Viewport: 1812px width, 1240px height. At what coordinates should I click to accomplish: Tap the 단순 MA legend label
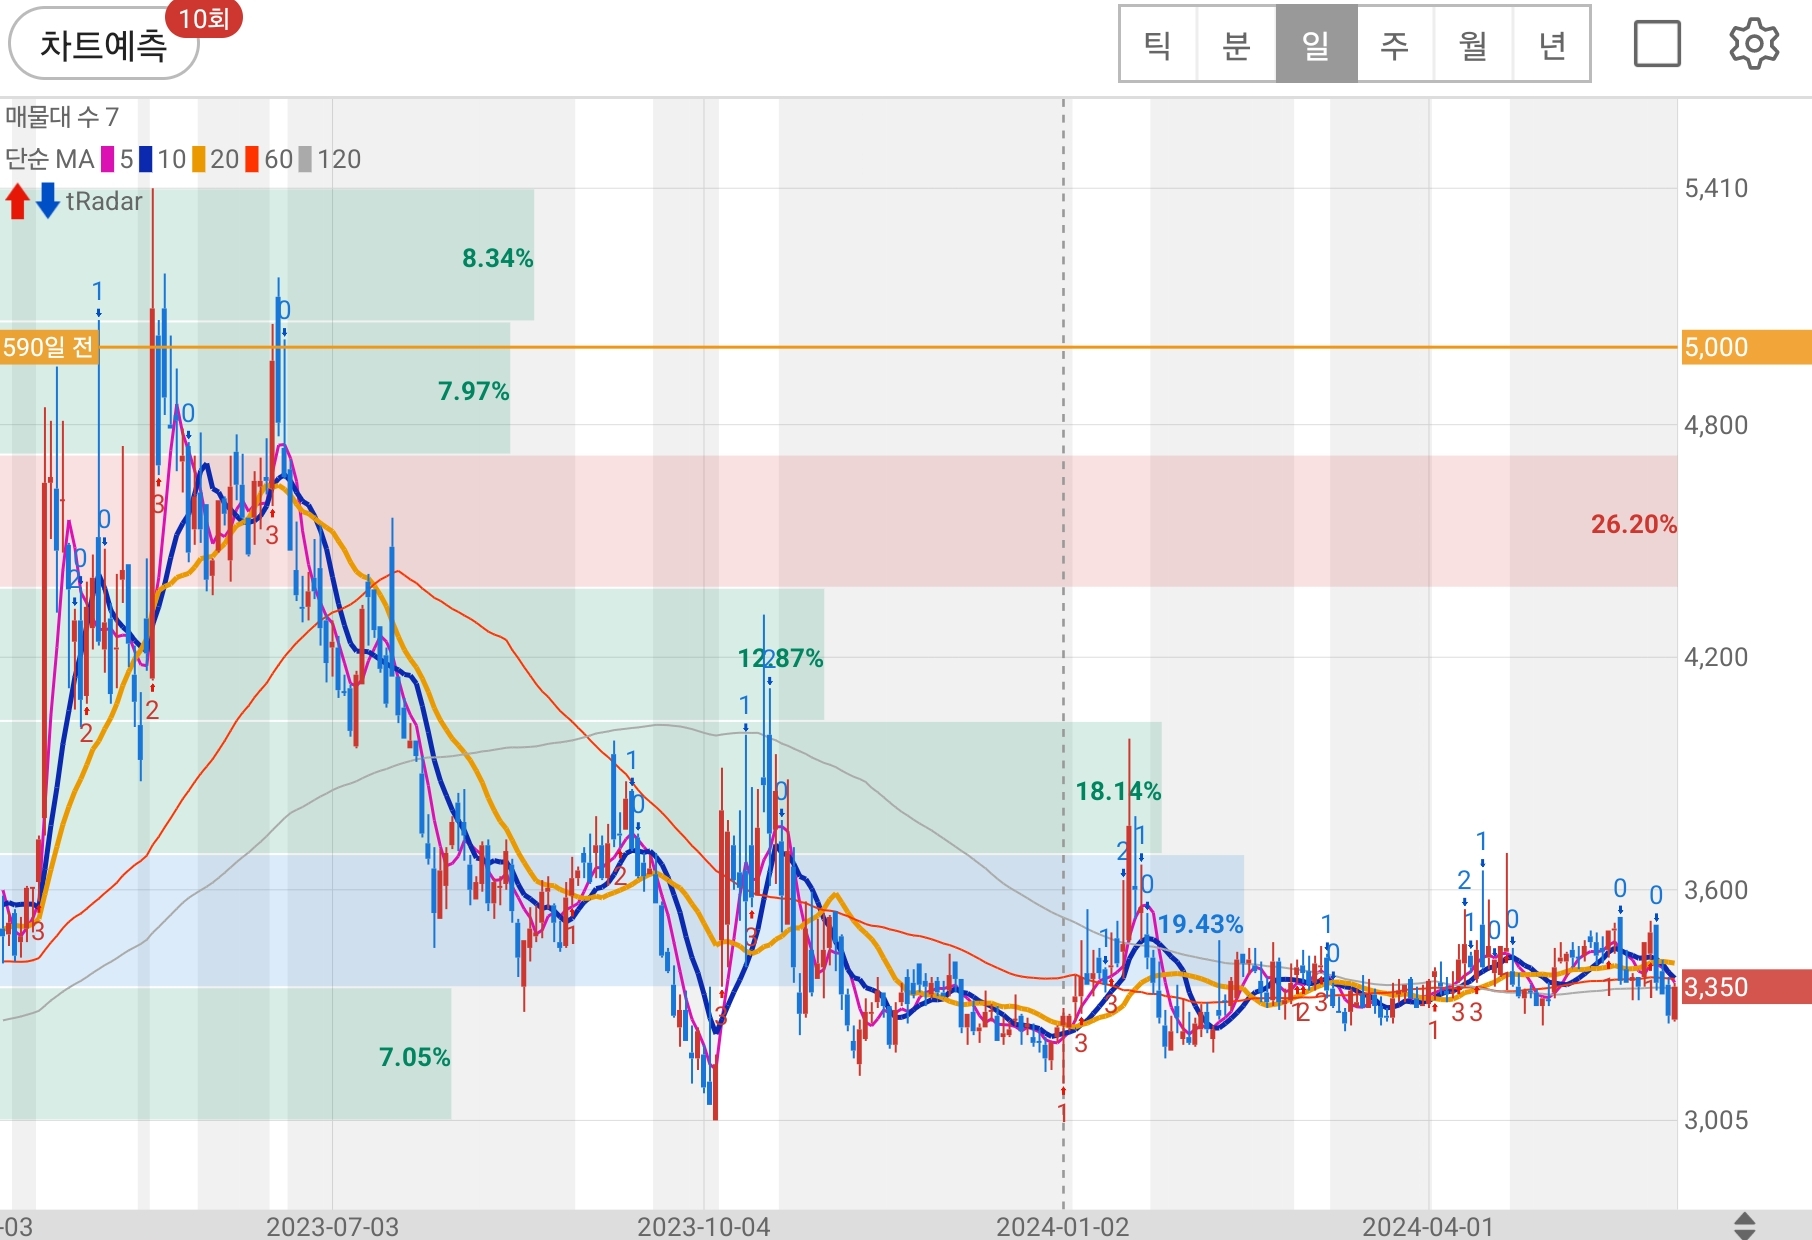(x=50, y=159)
